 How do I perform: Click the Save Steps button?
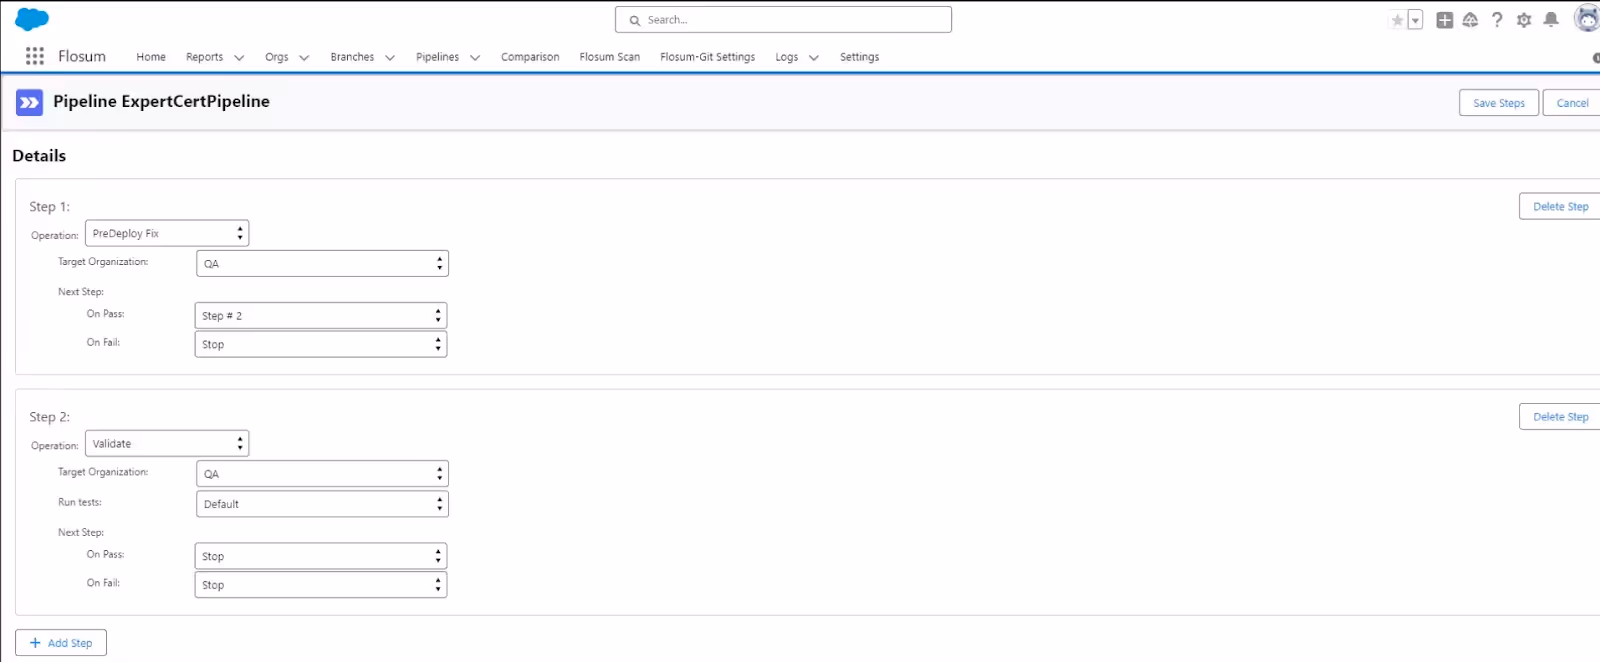click(x=1499, y=103)
